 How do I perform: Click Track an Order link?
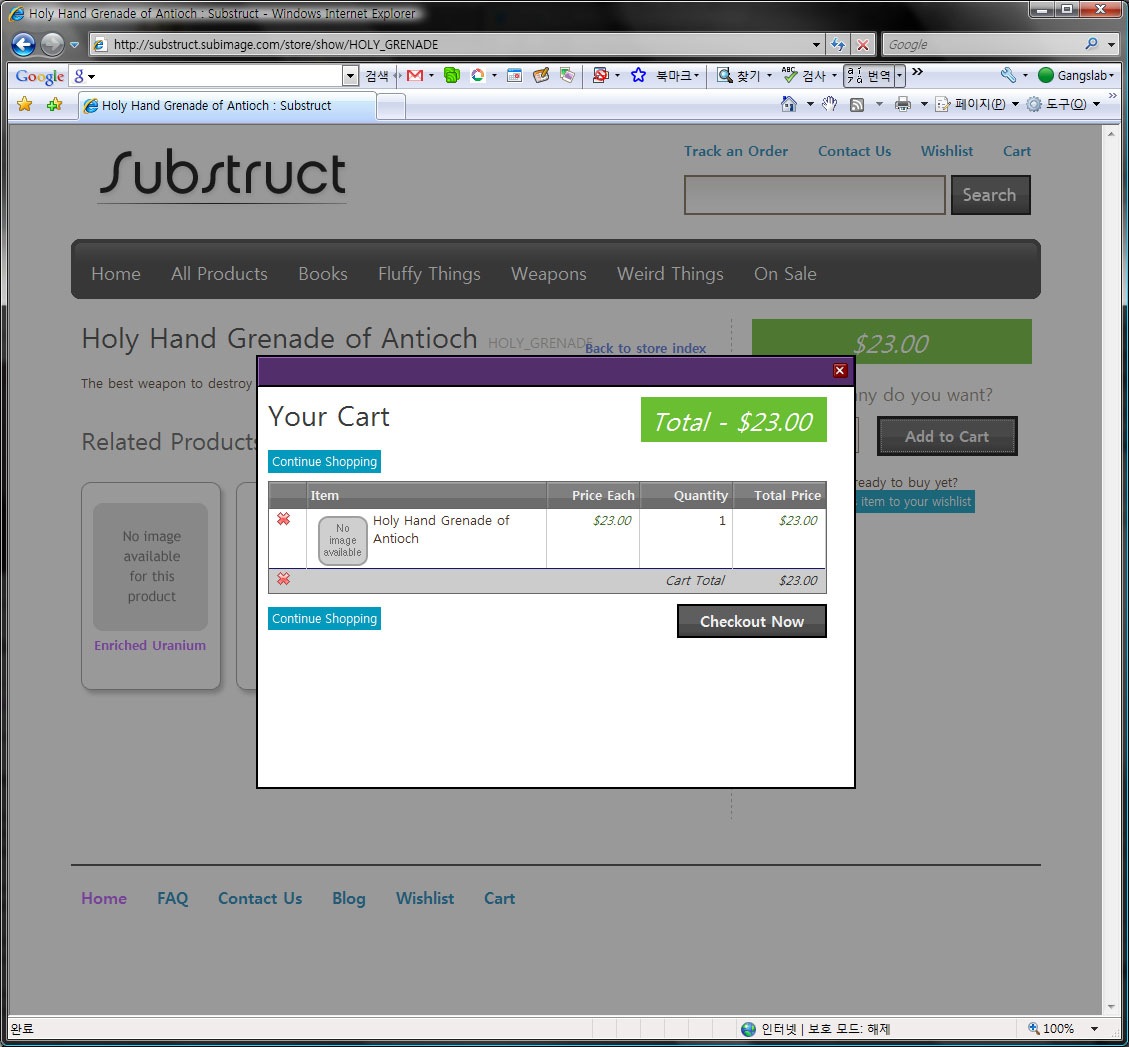pos(735,151)
